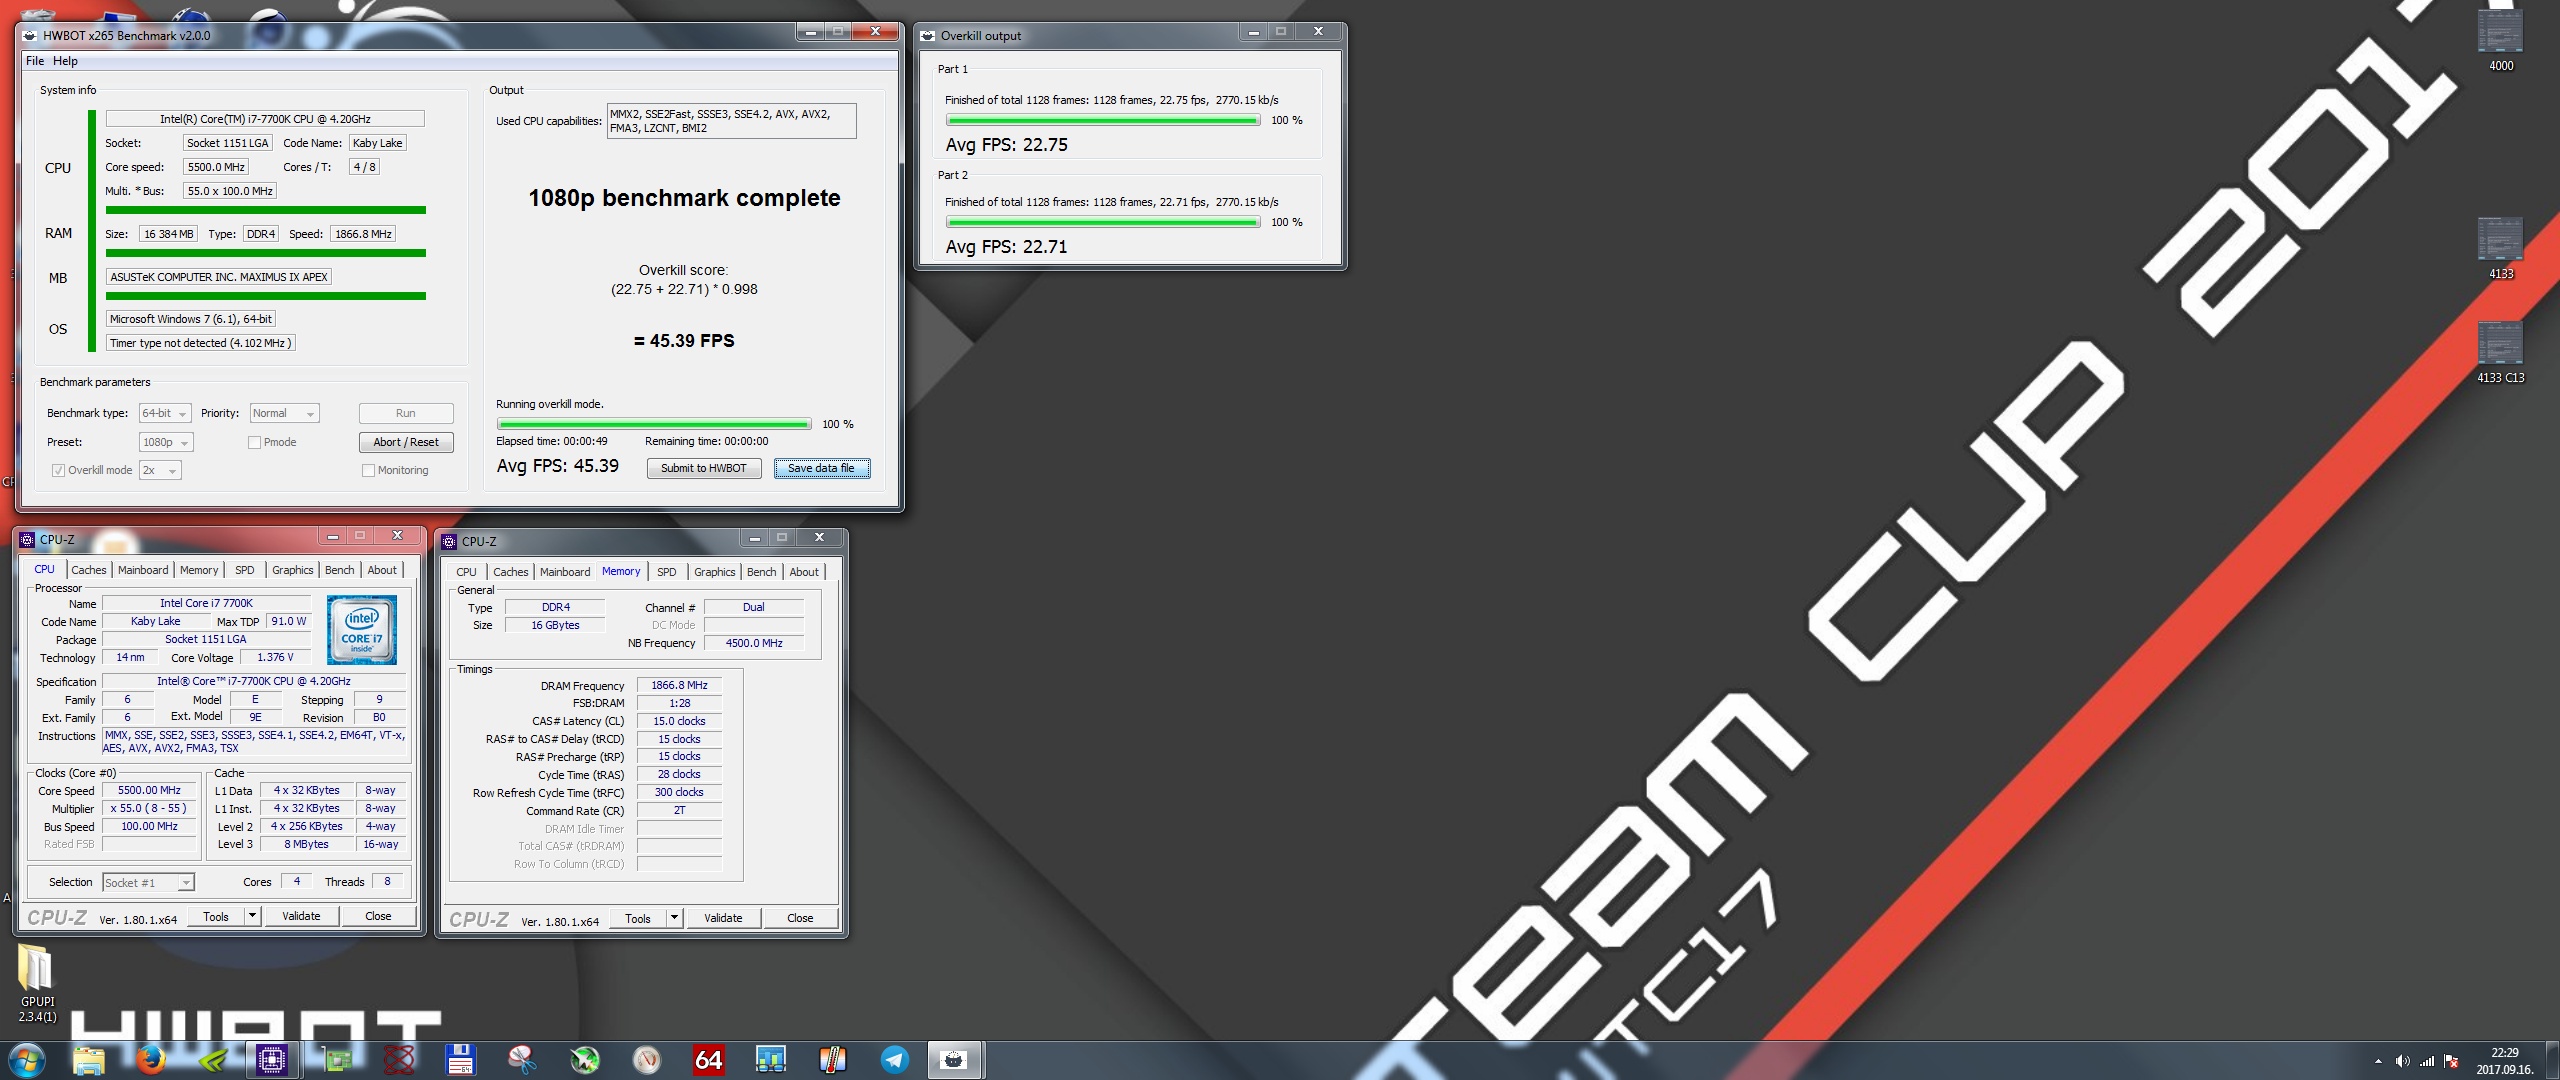Open the Action Center flag tray icon
Viewport: 2560px width, 1080px height.
[2451, 1061]
